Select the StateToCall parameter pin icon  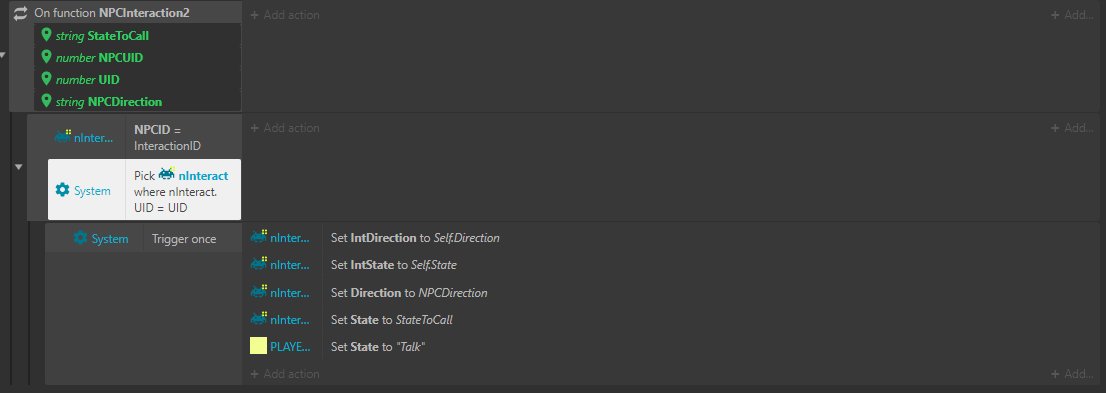(x=47, y=35)
